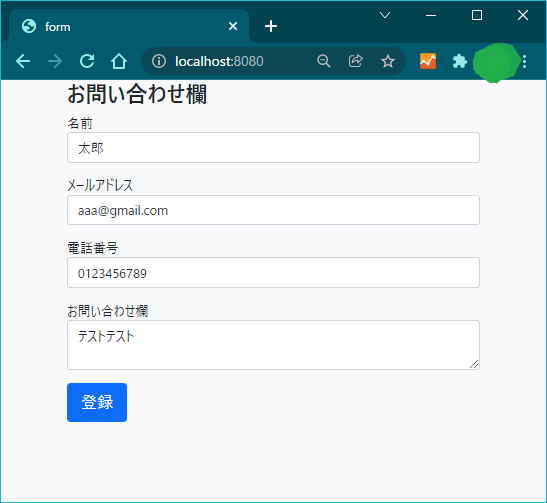This screenshot has width=547, height=503.
Task: Open a new tab with plus button
Action: [271, 27]
